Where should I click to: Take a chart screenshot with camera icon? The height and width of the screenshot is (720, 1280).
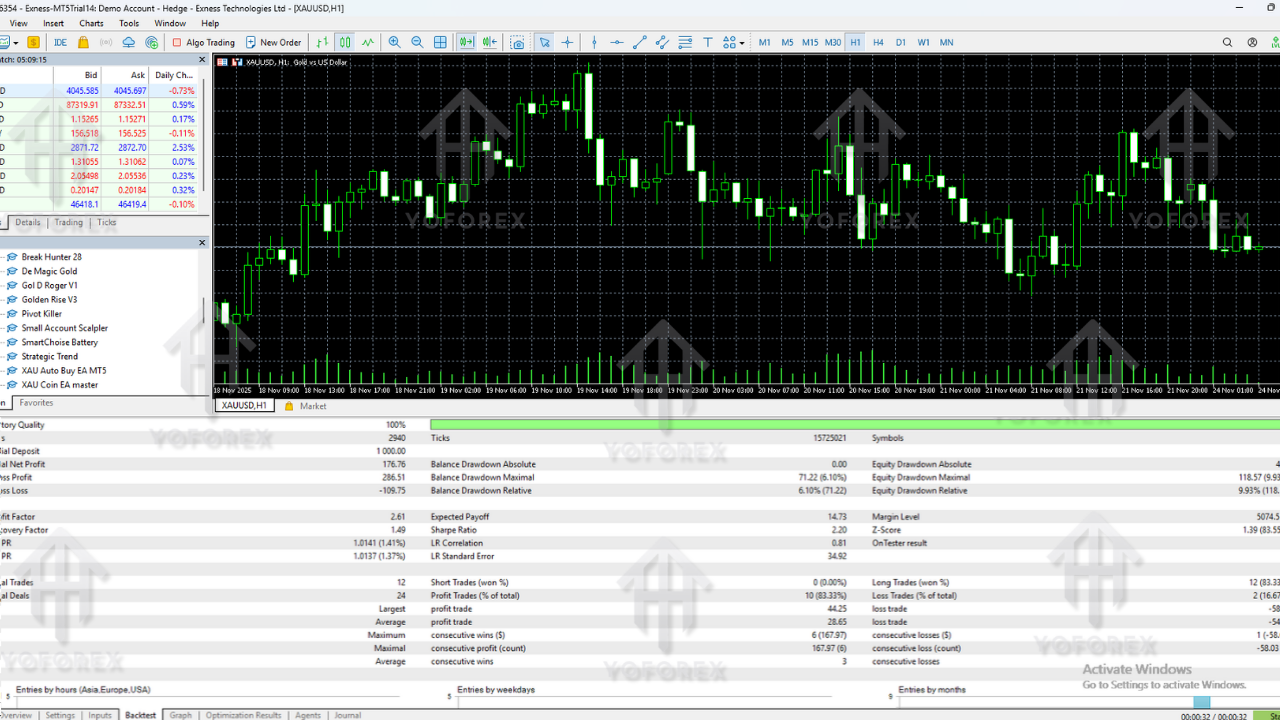(517, 43)
